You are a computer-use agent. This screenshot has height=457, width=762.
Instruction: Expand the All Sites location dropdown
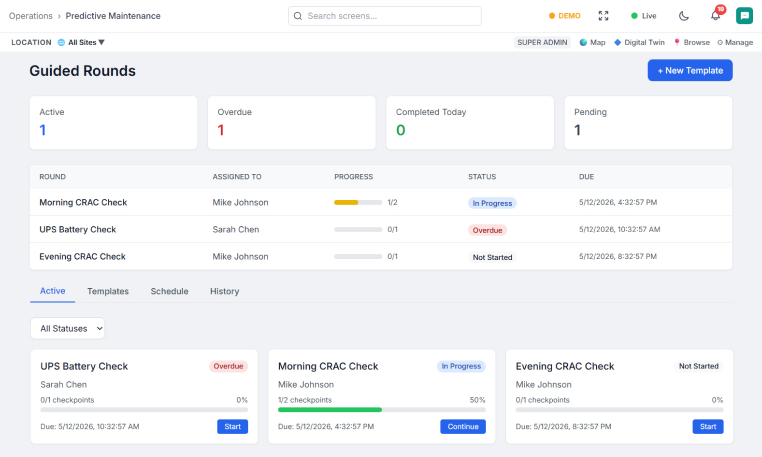coord(81,42)
